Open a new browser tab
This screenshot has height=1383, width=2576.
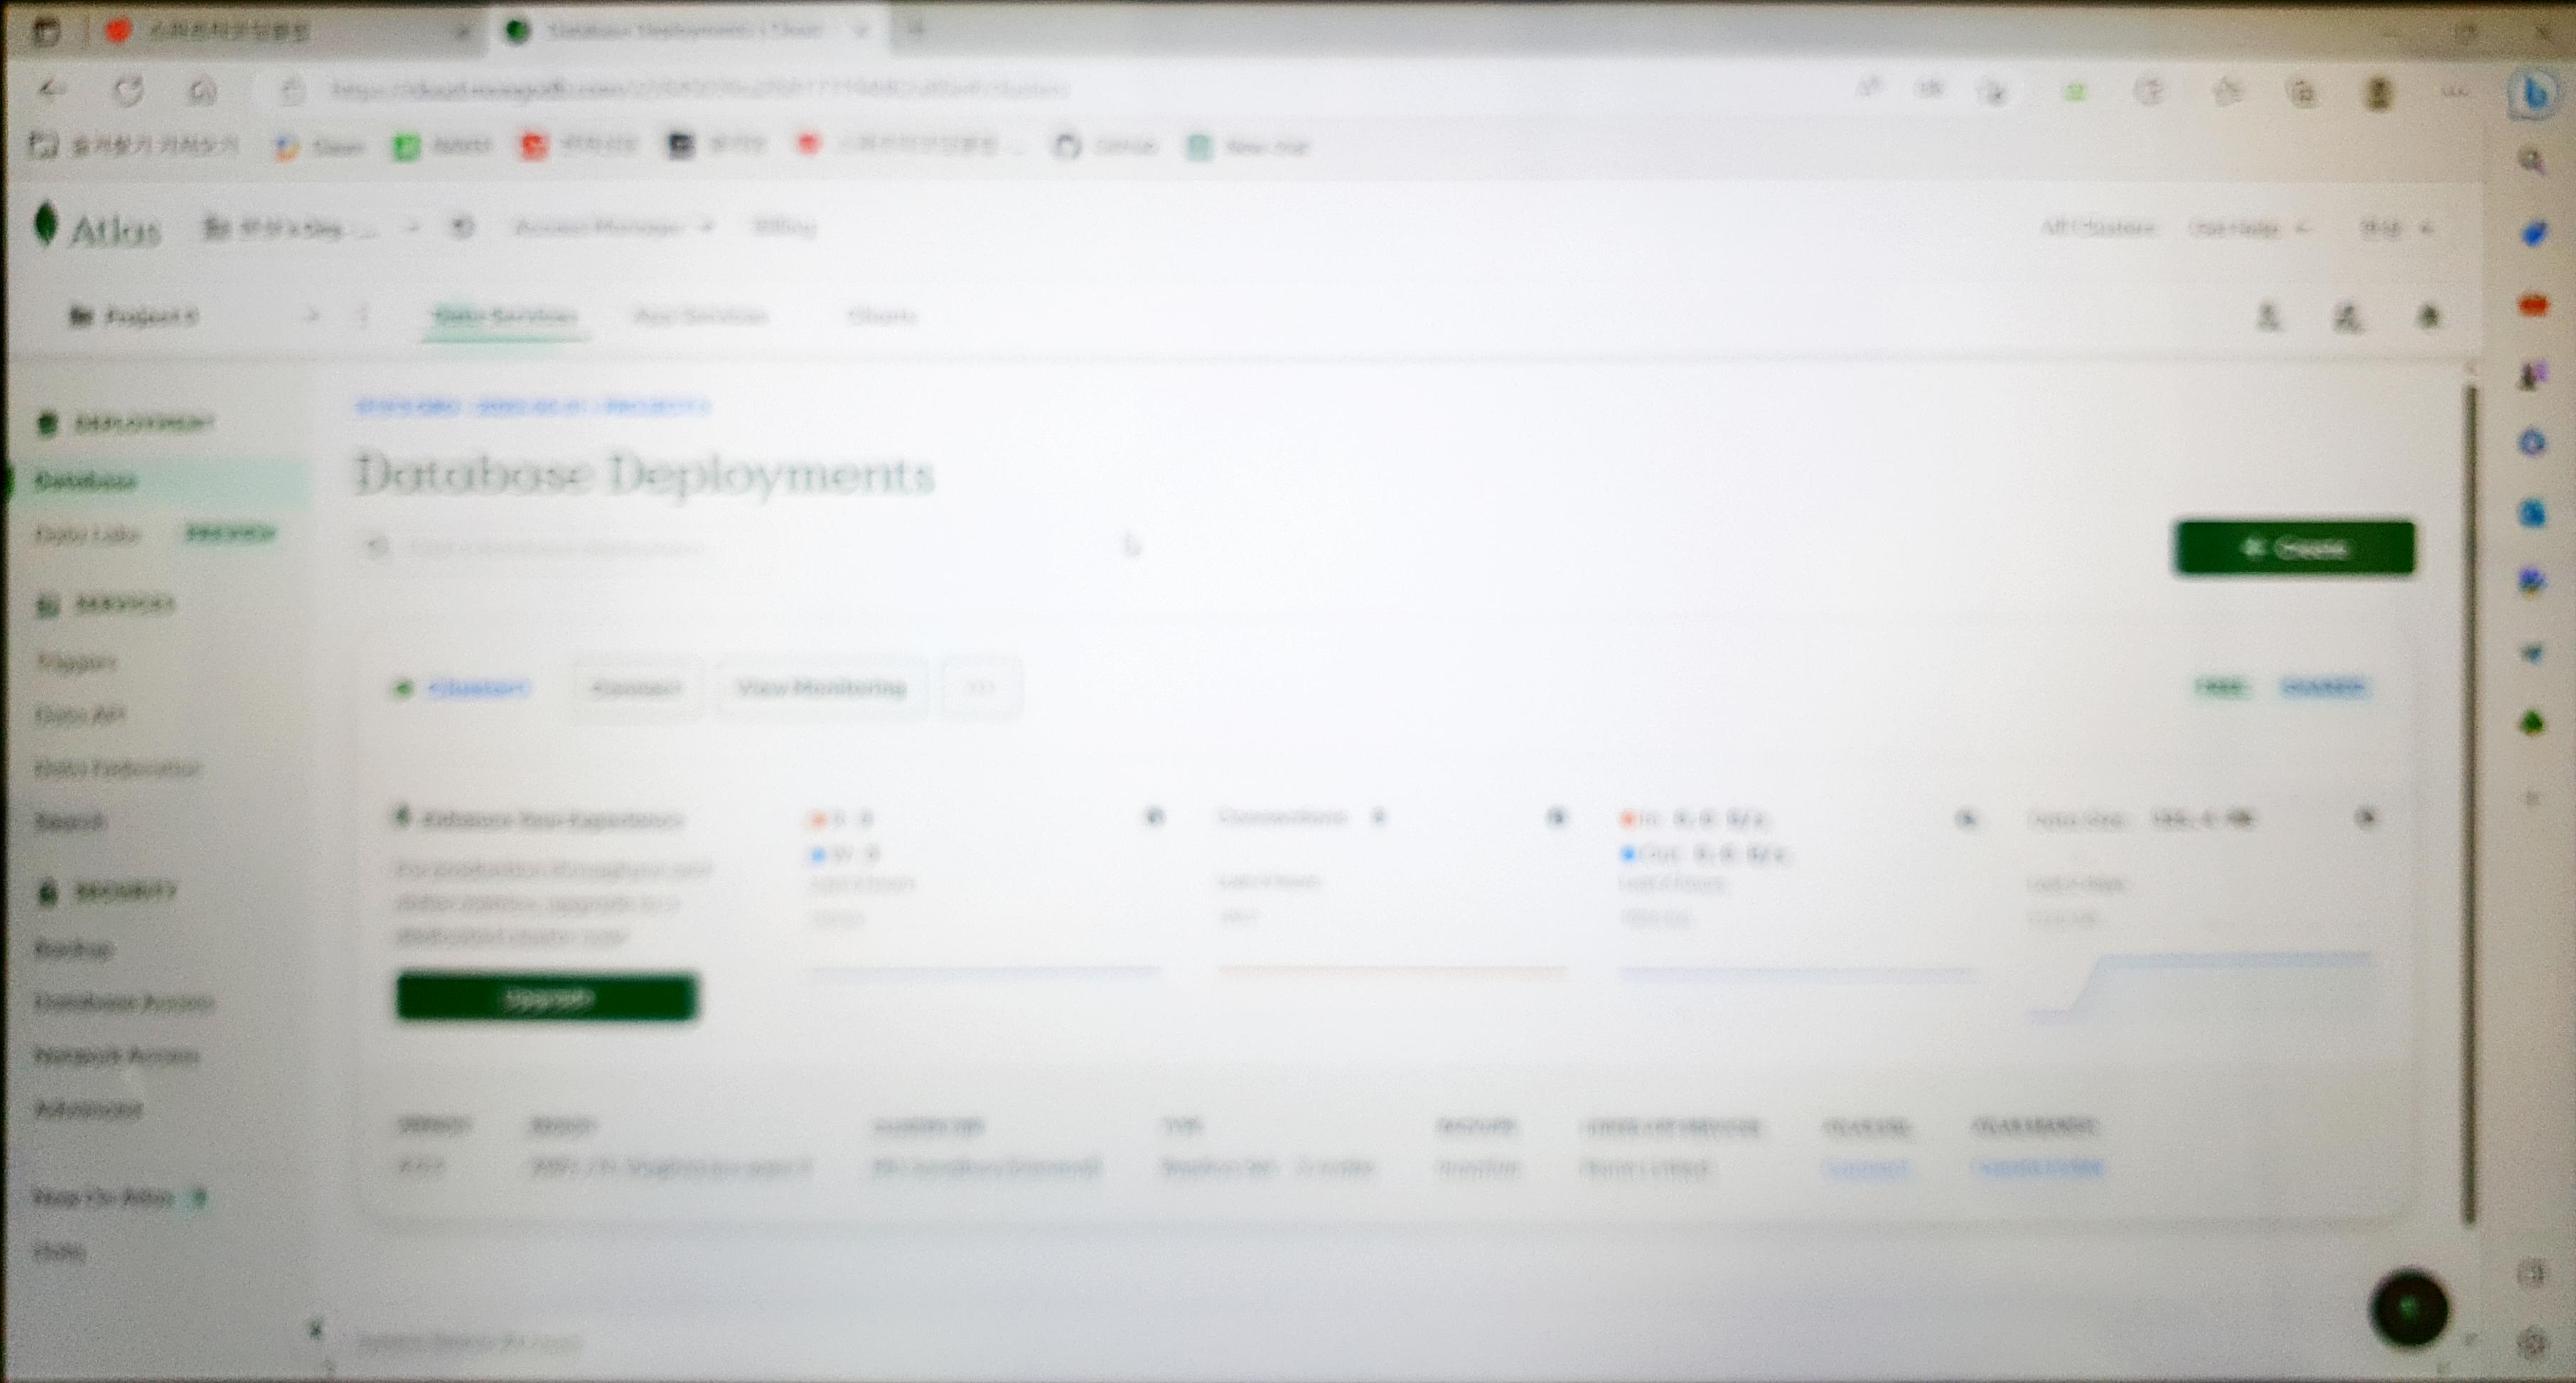915,30
